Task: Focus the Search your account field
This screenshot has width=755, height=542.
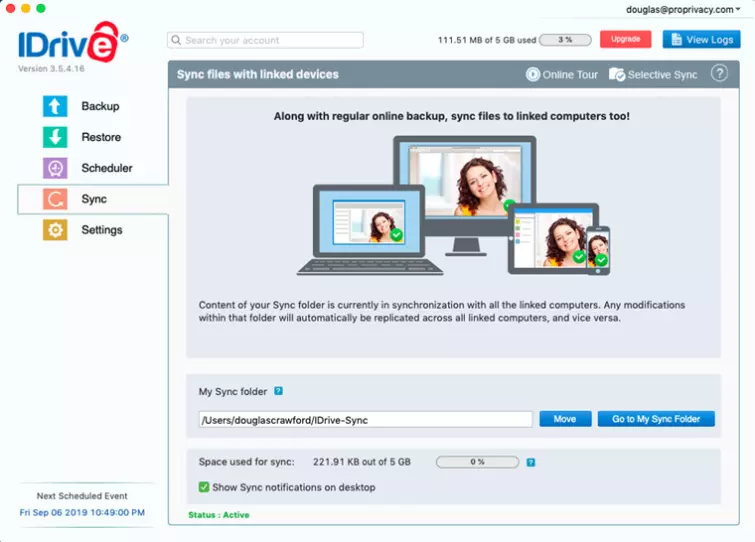Action: pos(265,40)
